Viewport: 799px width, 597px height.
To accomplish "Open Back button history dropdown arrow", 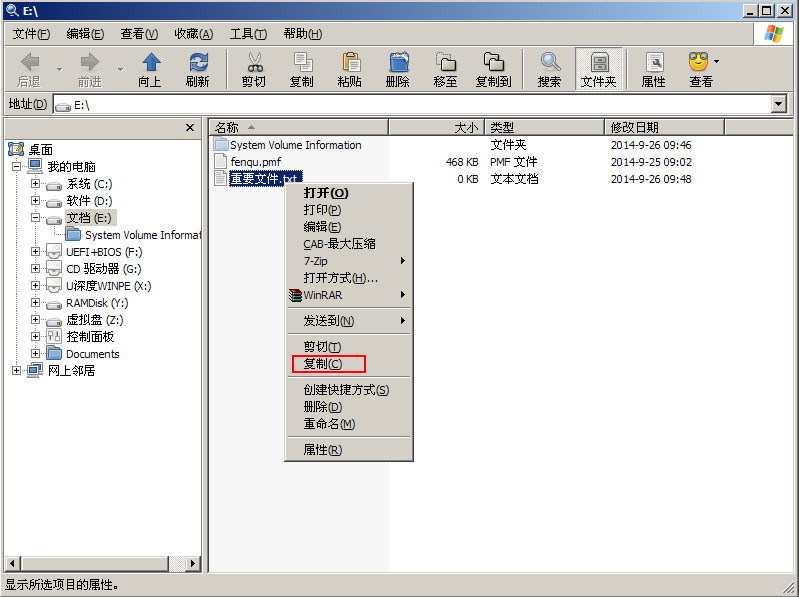I will [x=59, y=69].
